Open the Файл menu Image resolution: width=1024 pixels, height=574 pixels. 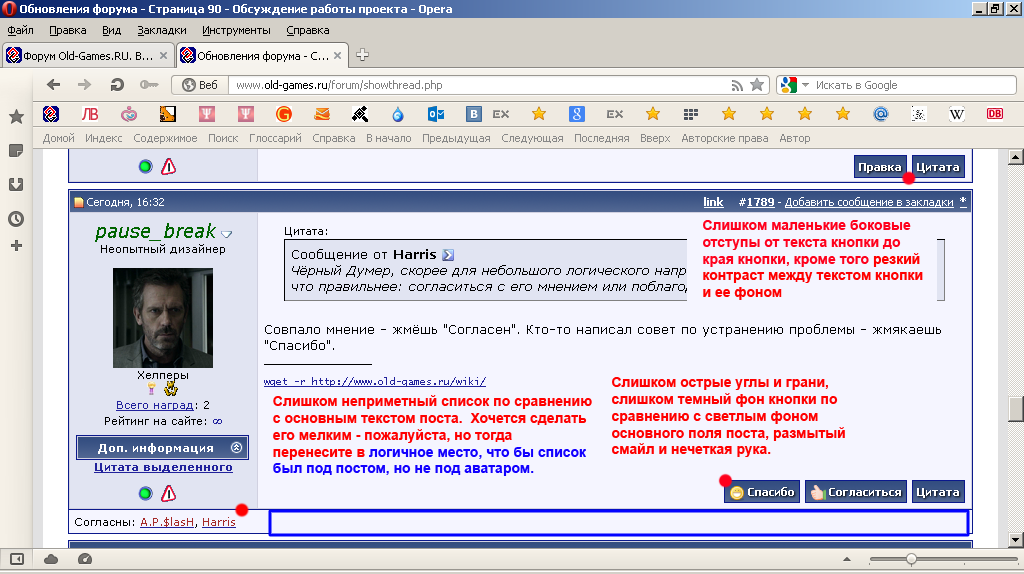pos(20,30)
